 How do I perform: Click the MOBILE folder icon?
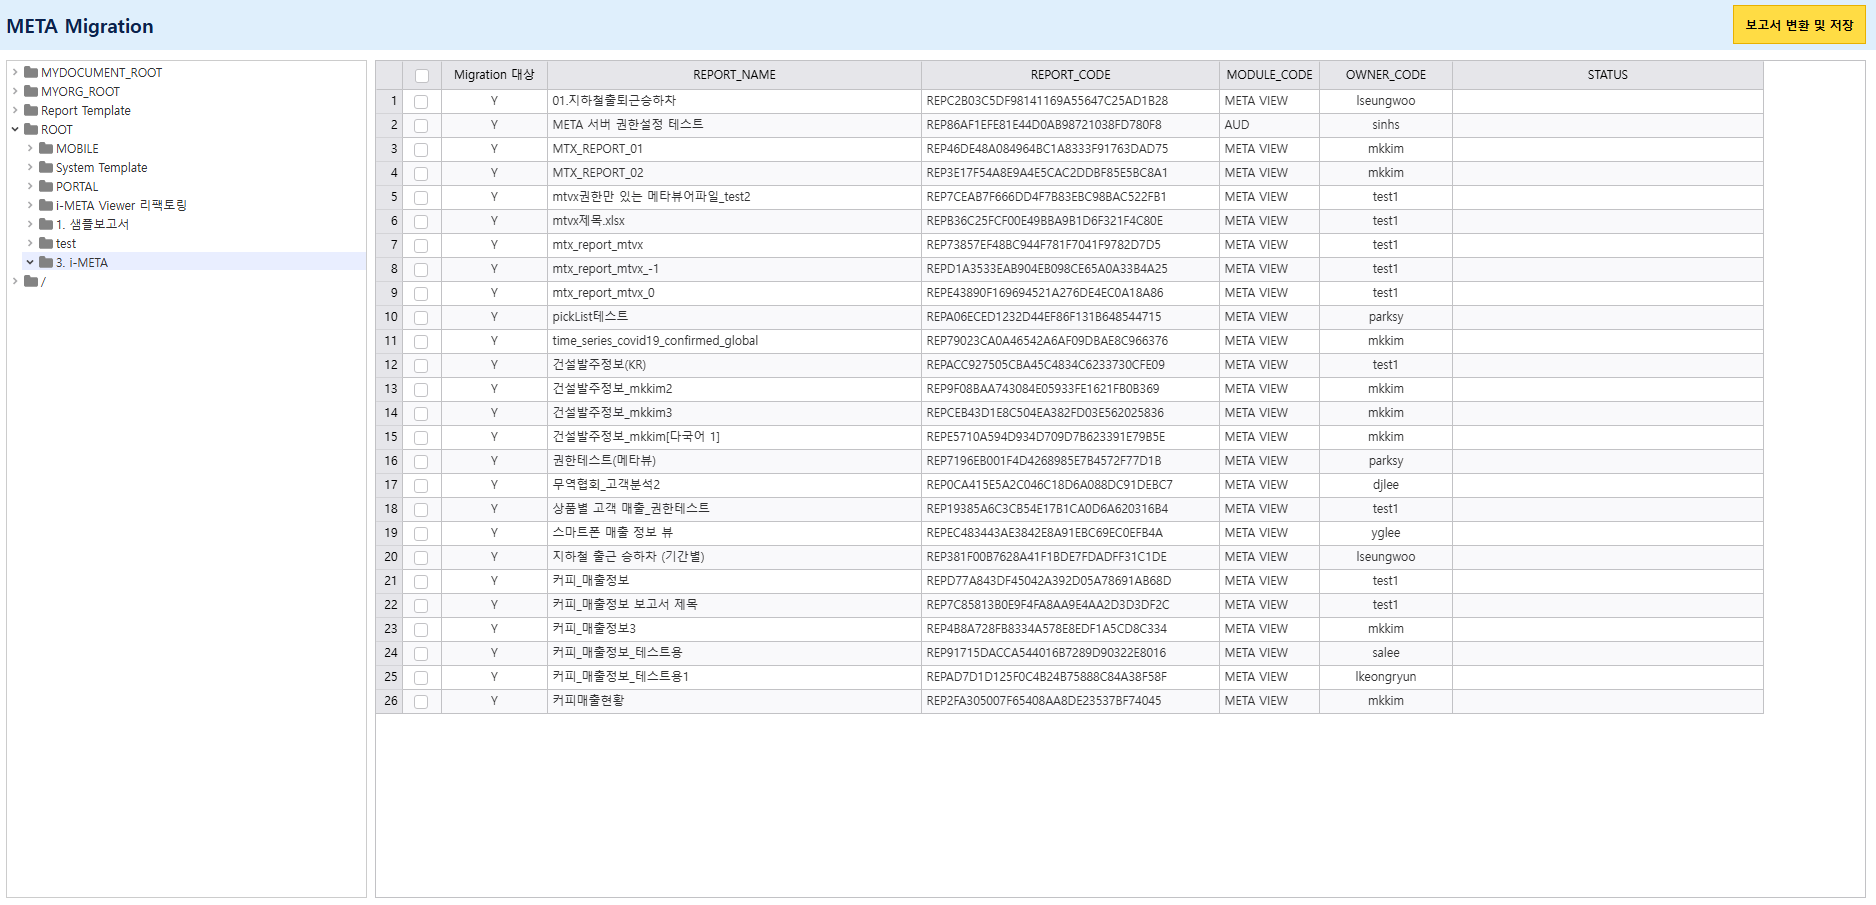click(x=46, y=148)
